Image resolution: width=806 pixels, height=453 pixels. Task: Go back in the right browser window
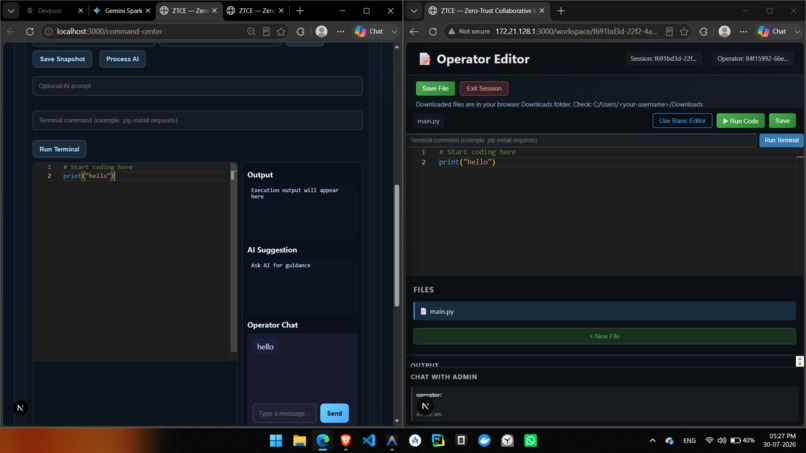(x=414, y=31)
